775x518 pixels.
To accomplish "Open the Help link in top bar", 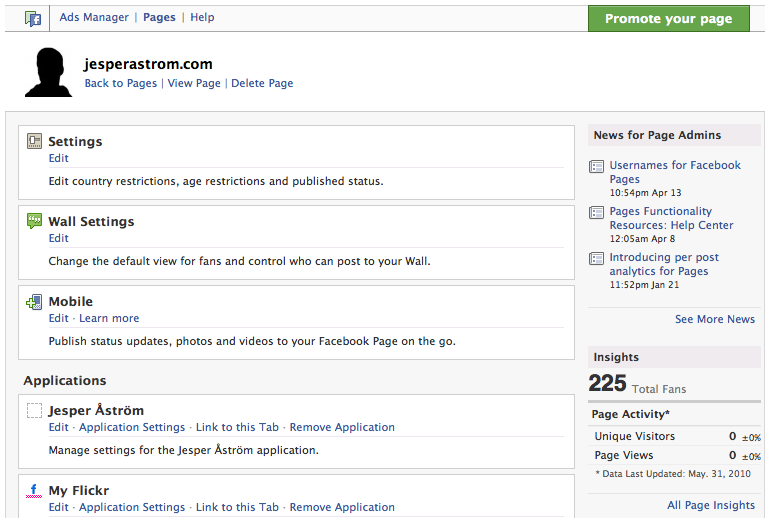I will click(x=202, y=17).
